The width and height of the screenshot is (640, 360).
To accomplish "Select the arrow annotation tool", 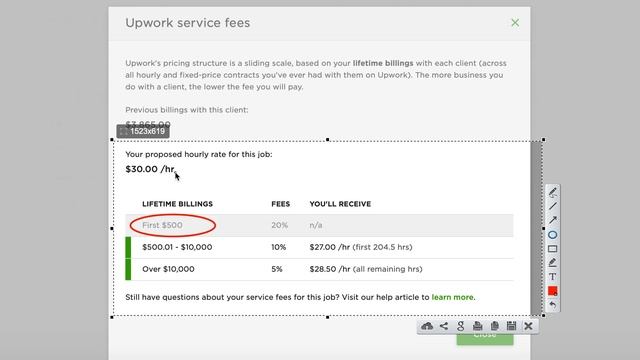I will pyautogui.click(x=553, y=220).
